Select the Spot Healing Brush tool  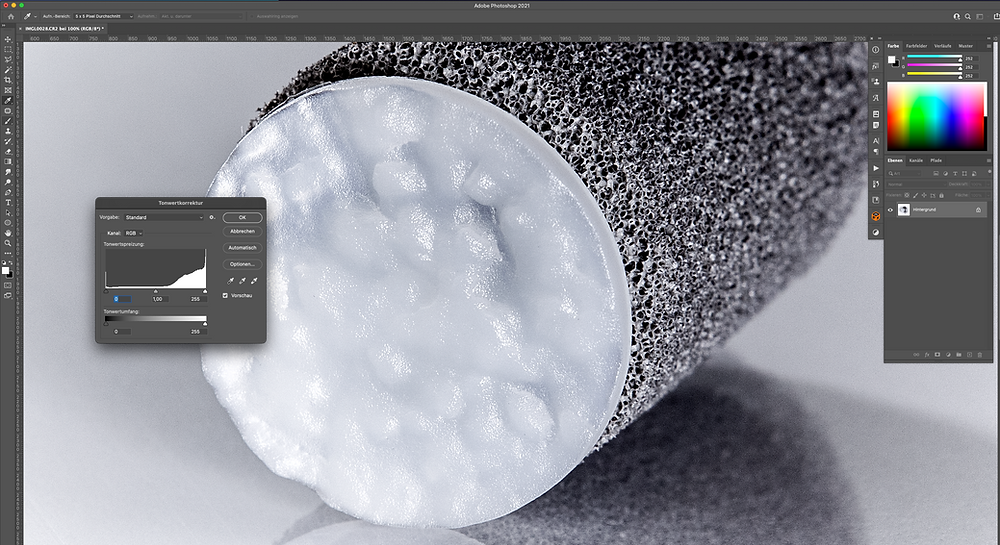[x=8, y=110]
